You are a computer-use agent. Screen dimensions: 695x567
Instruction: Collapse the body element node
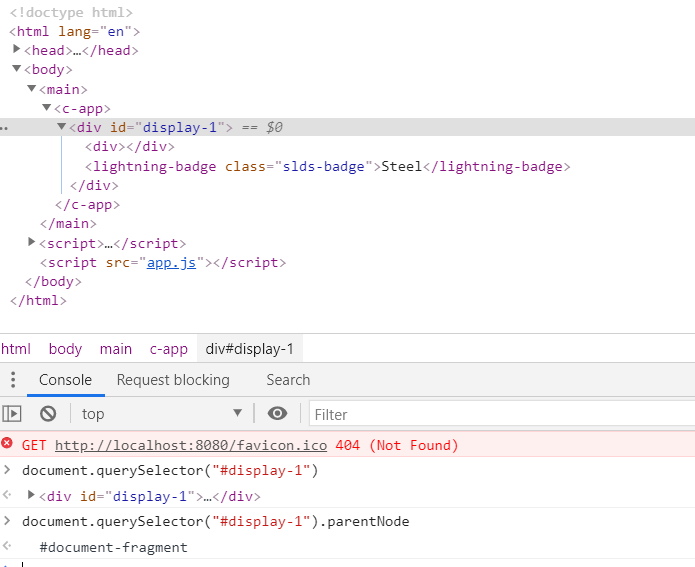(17, 68)
